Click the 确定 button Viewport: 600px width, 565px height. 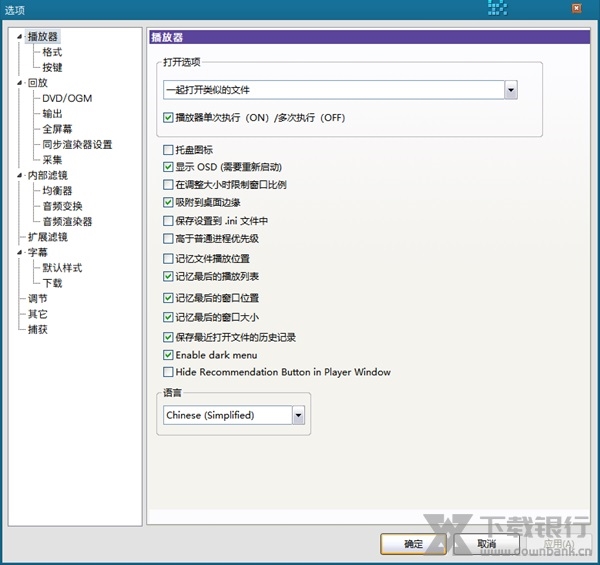[x=413, y=544]
